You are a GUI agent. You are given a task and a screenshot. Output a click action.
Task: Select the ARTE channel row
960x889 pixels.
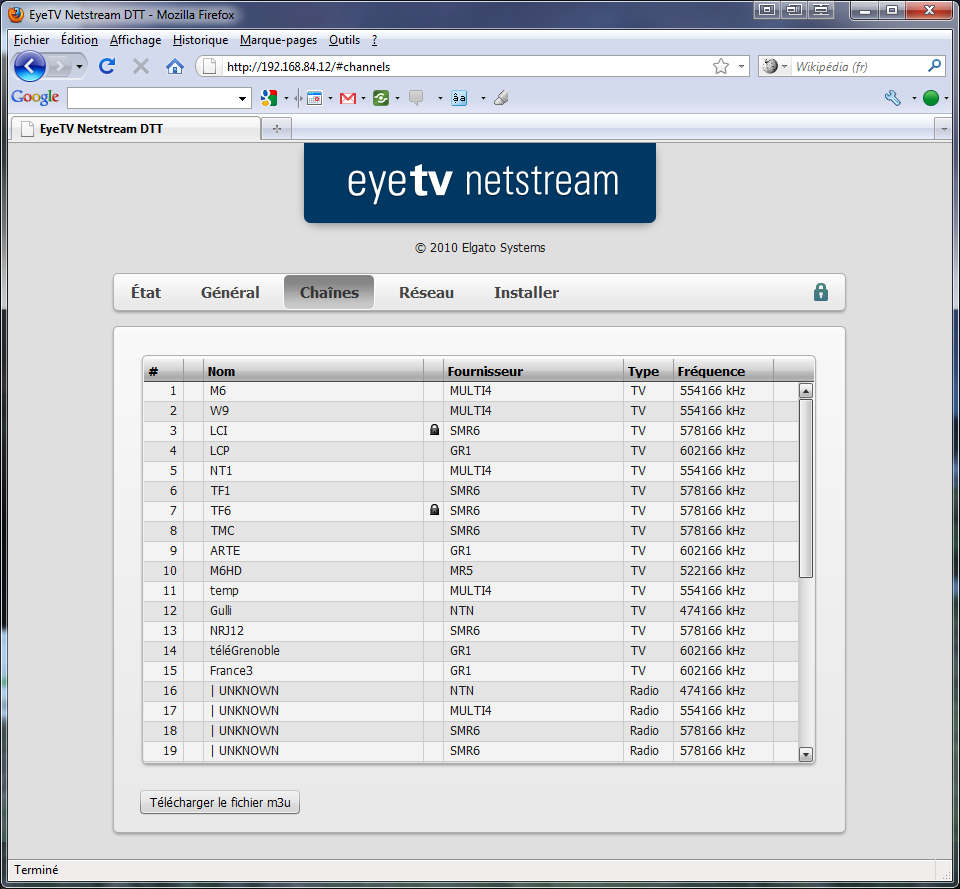click(x=471, y=550)
